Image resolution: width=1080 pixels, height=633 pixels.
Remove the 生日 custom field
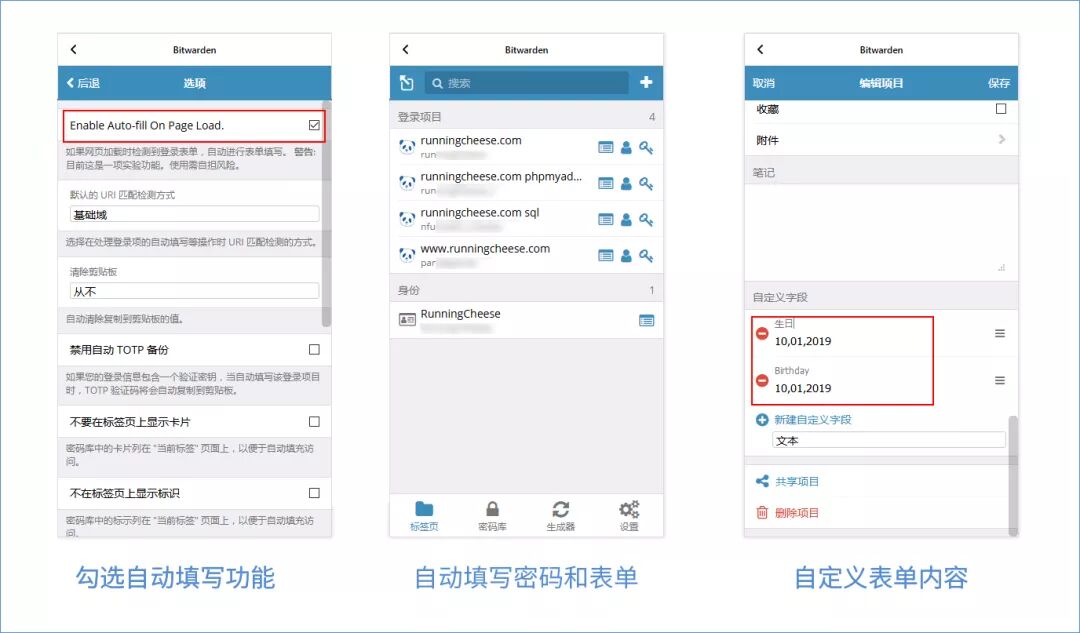click(x=762, y=333)
